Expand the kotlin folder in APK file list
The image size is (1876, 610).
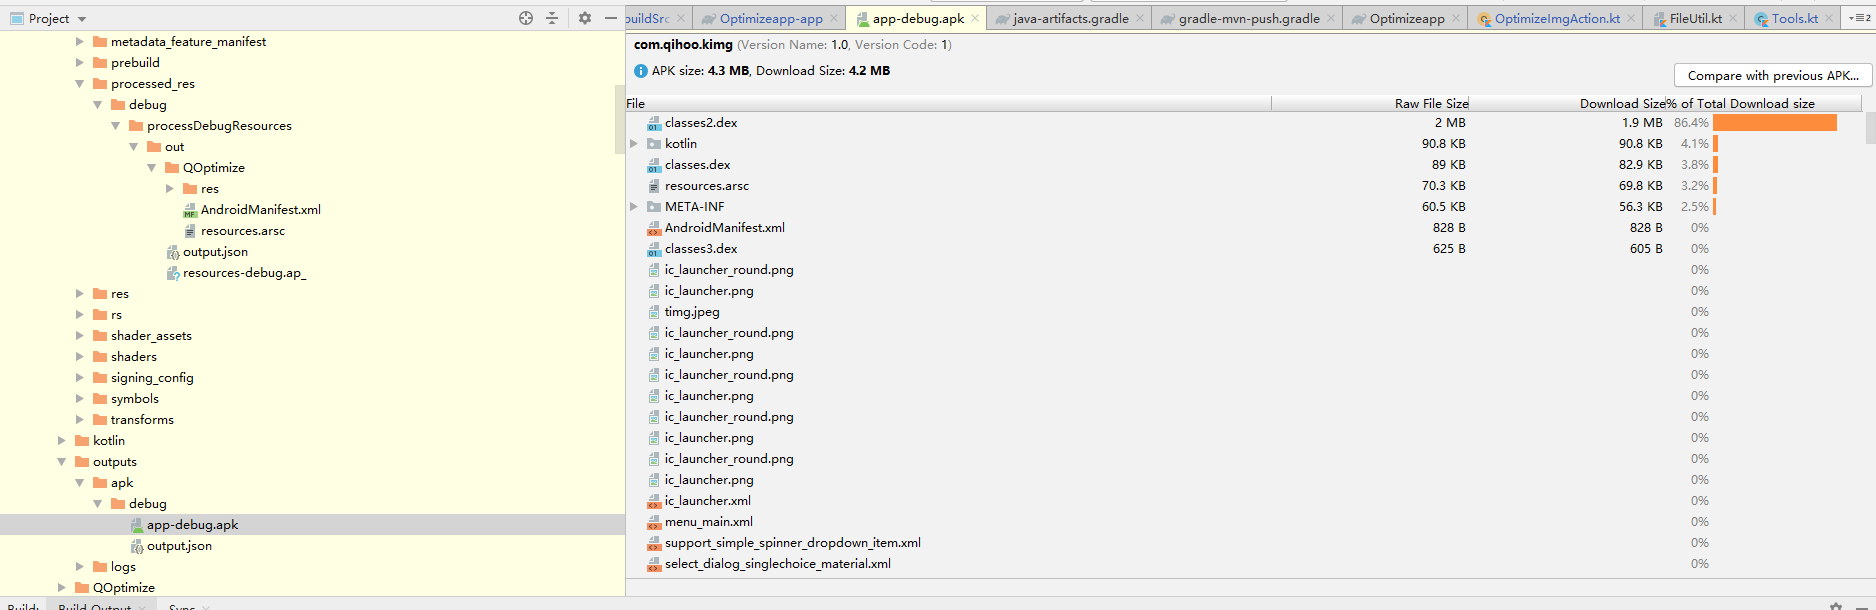tap(634, 144)
